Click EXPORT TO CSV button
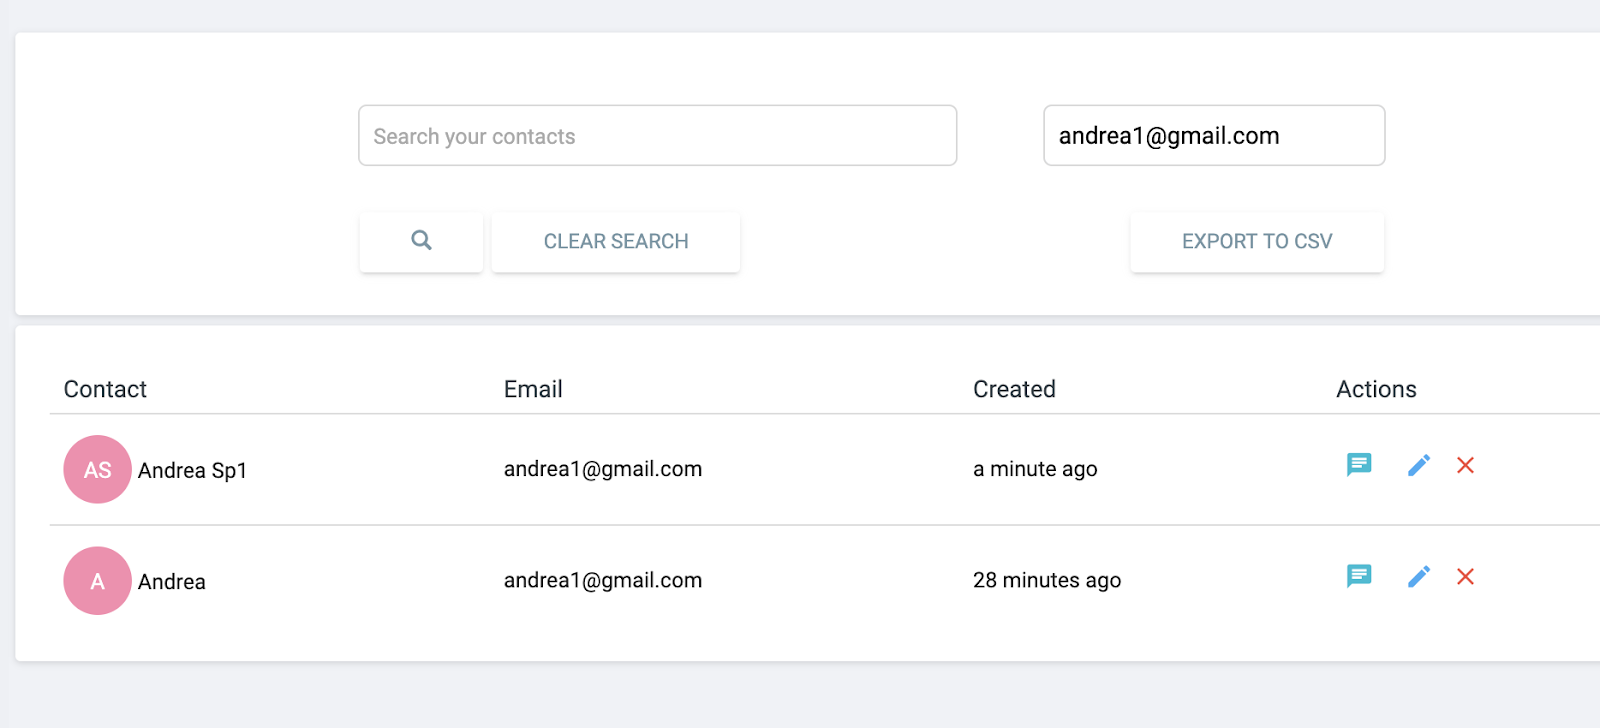1600x728 pixels. pyautogui.click(x=1257, y=241)
